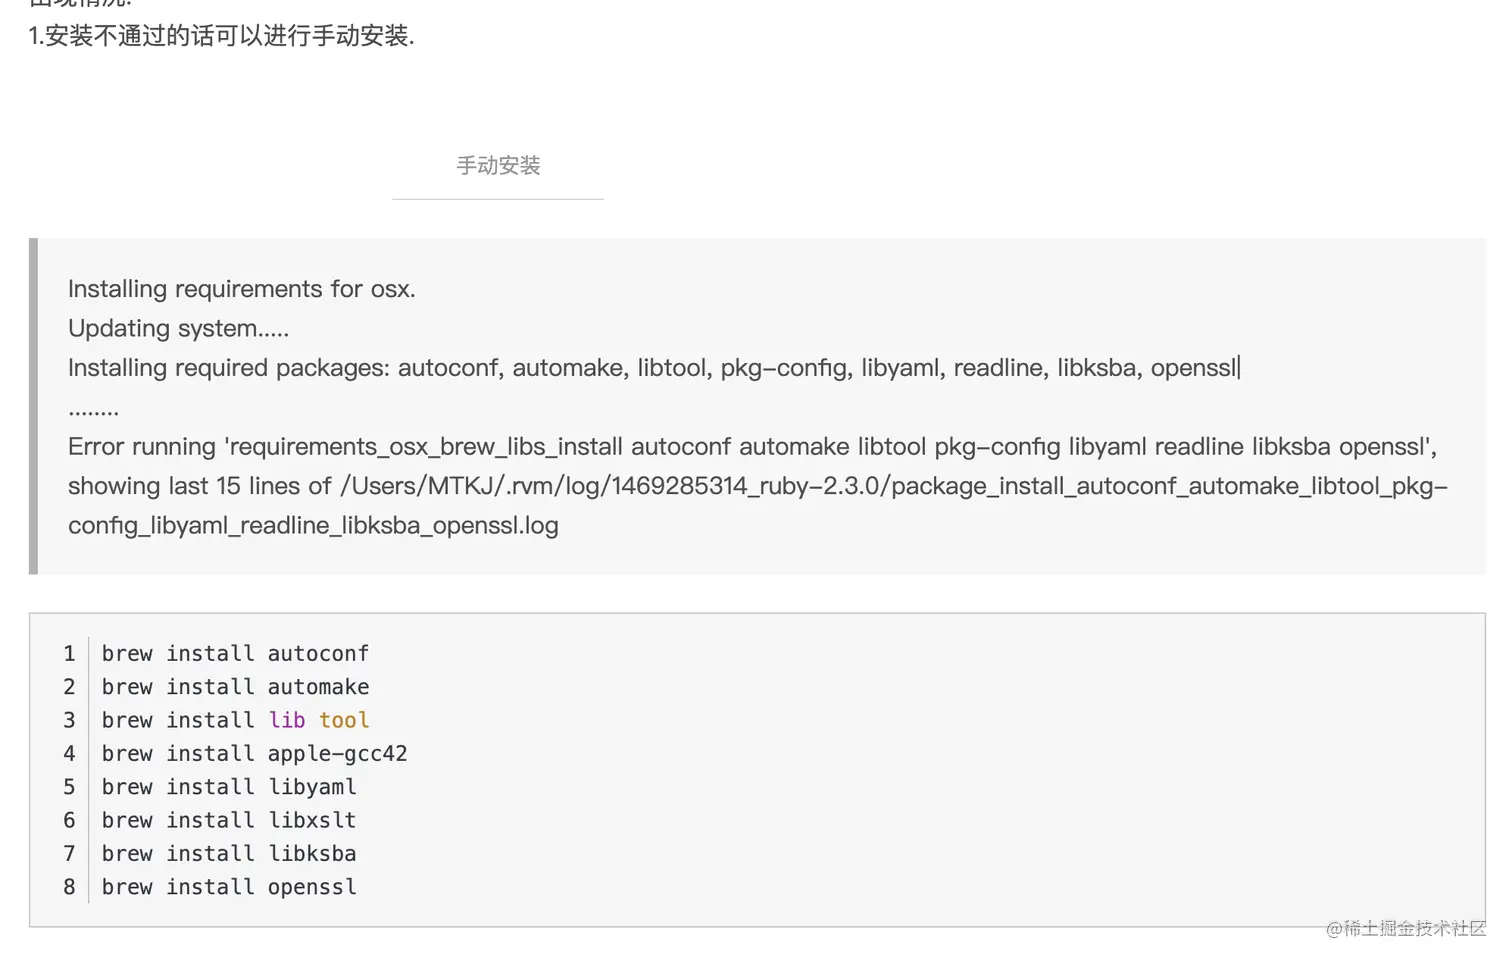The width and height of the screenshot is (1512, 964).
Task: Click the "Installing required packages" line
Action: (x=653, y=368)
